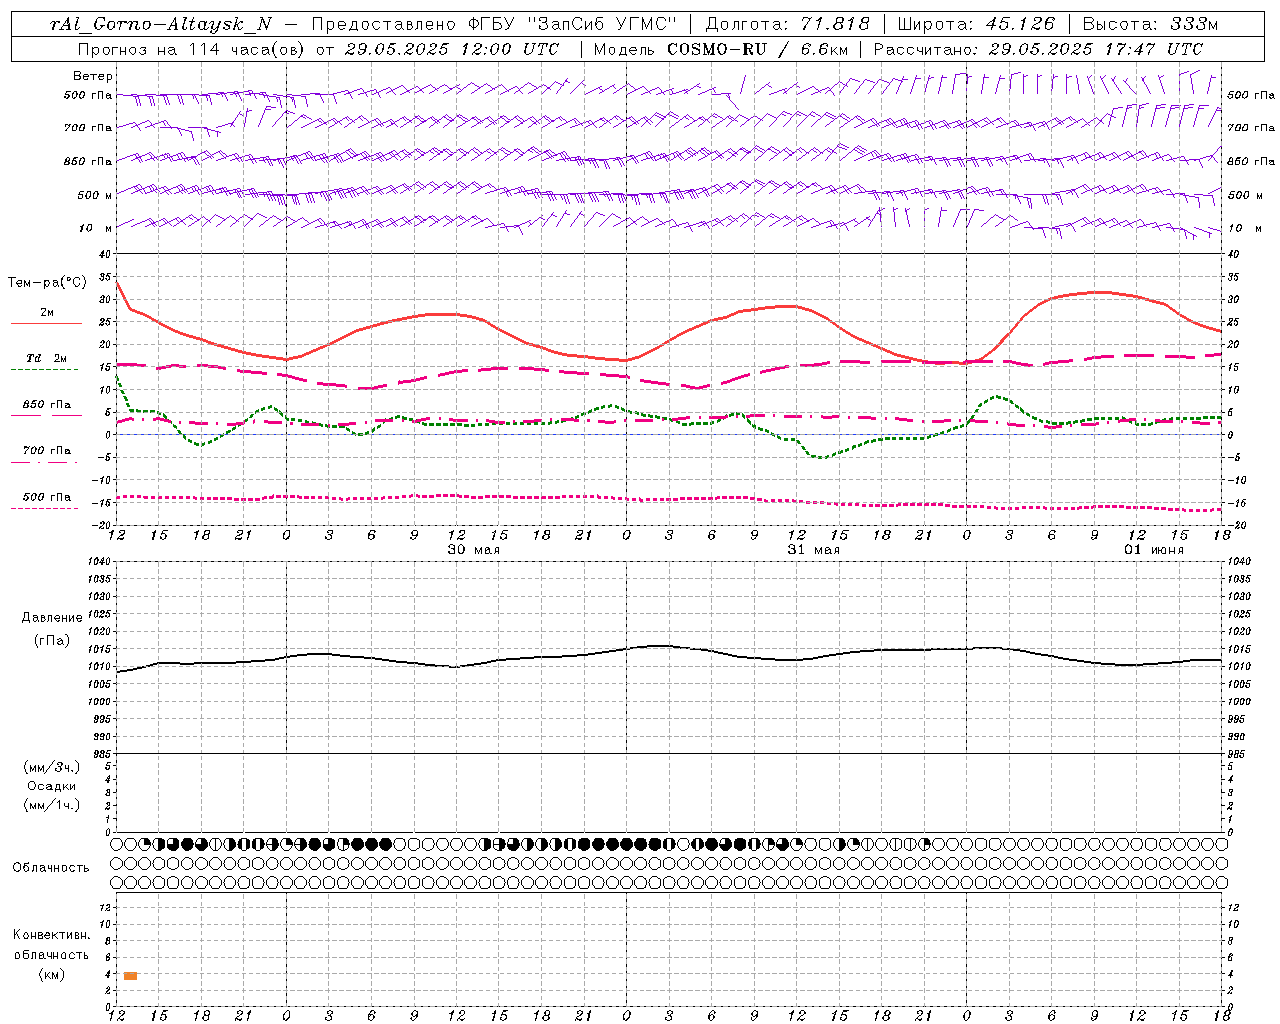Click the '(мм/3ч.)' precipitation unit label

52,767
